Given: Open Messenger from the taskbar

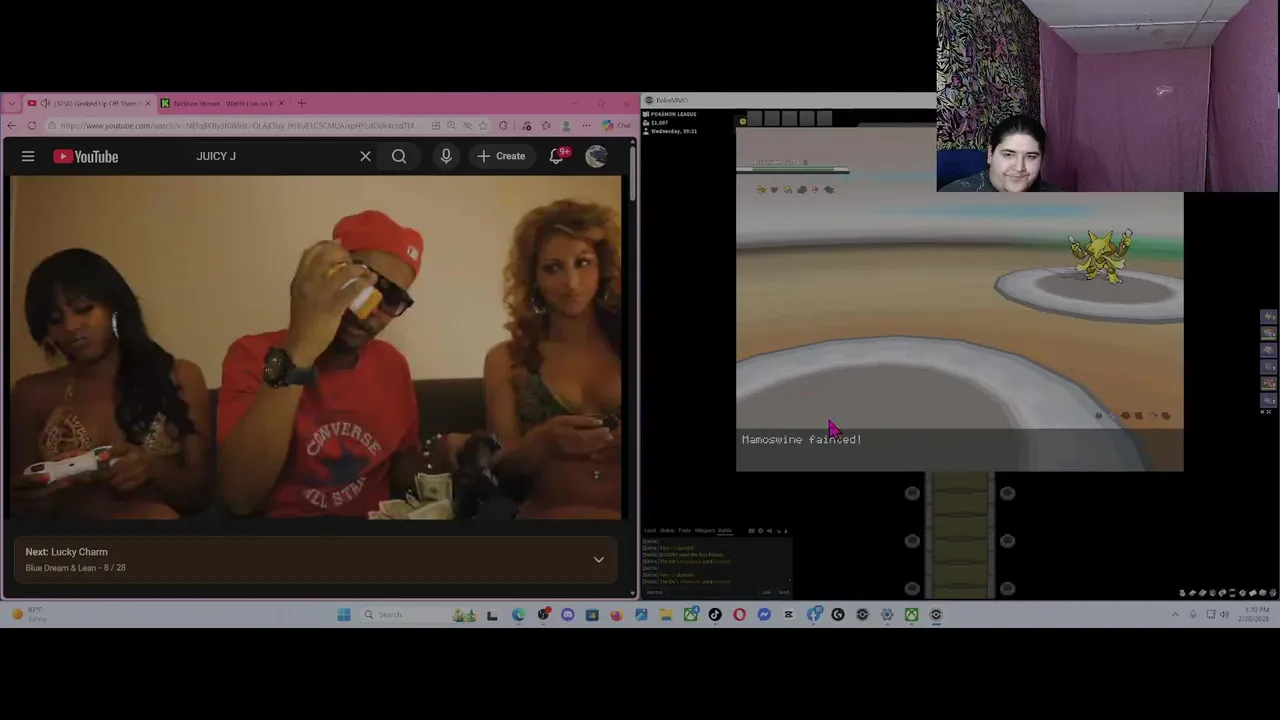Looking at the screenshot, I should [764, 614].
